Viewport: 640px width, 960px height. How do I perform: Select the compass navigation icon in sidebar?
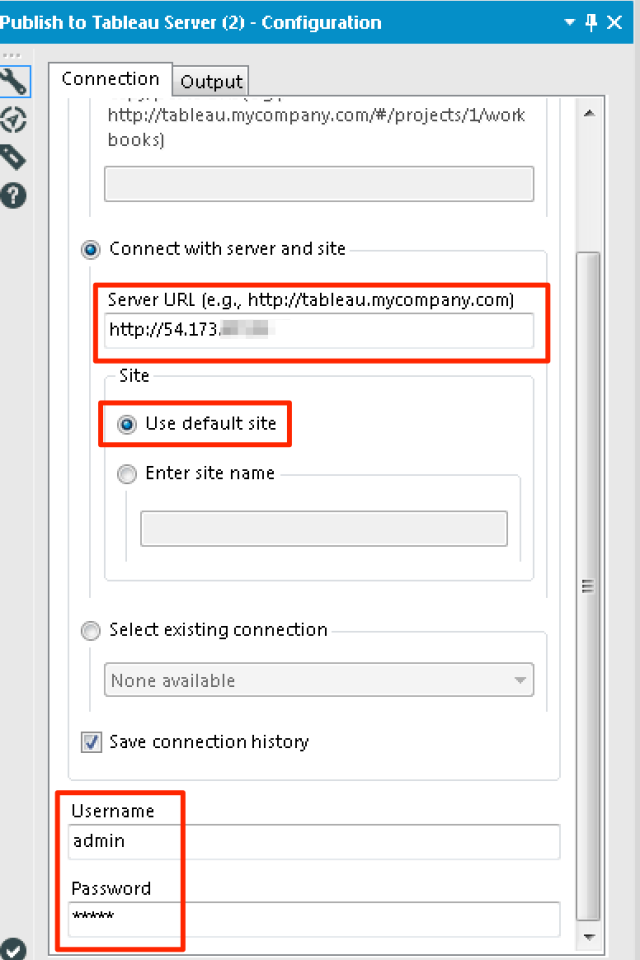13,120
